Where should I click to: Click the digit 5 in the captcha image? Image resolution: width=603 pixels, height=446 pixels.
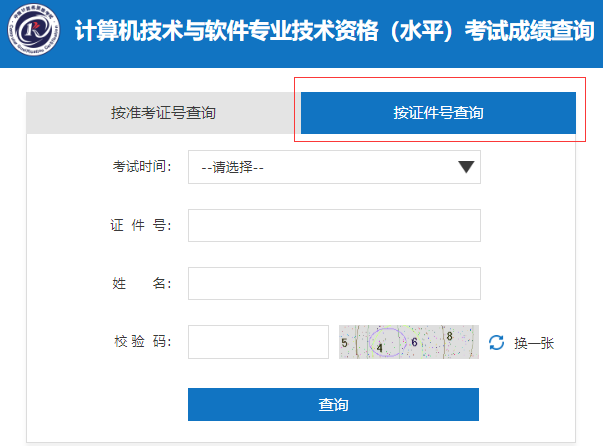(345, 343)
